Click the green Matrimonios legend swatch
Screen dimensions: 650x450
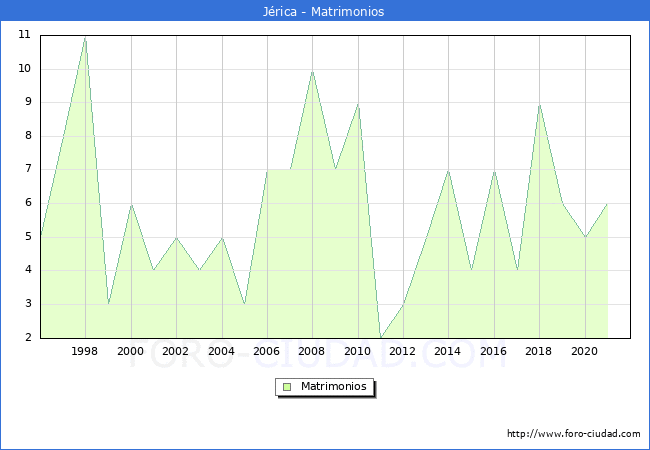(x=287, y=387)
